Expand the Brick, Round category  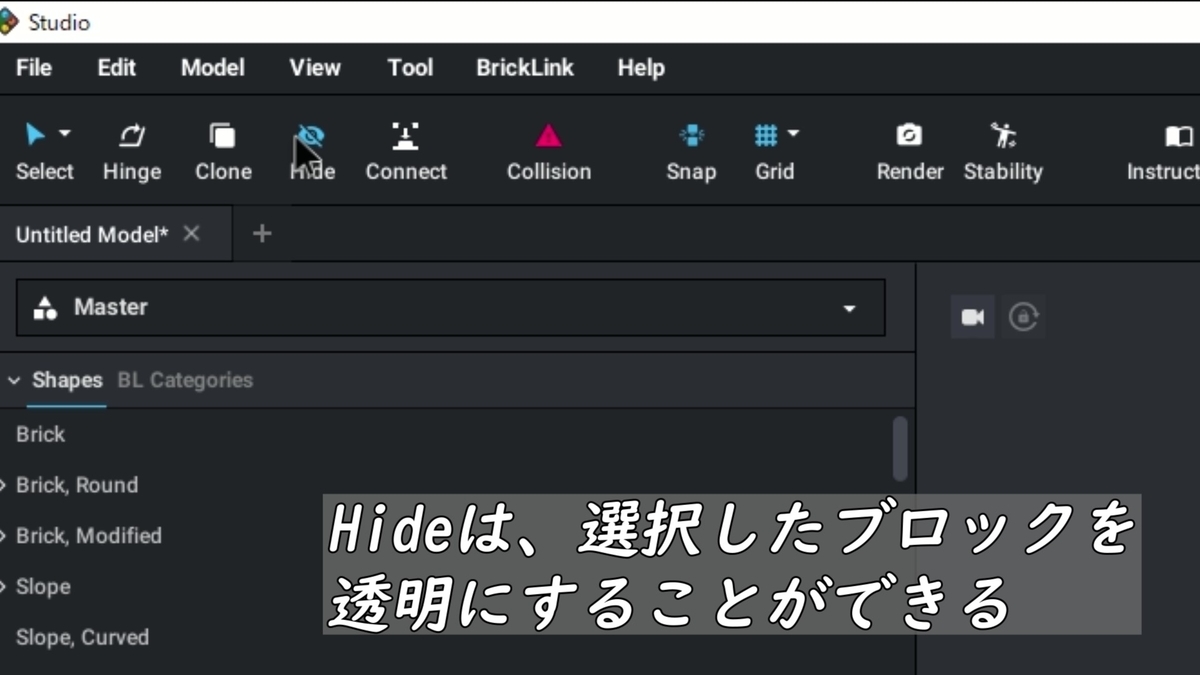pyautogui.click(x=4, y=486)
